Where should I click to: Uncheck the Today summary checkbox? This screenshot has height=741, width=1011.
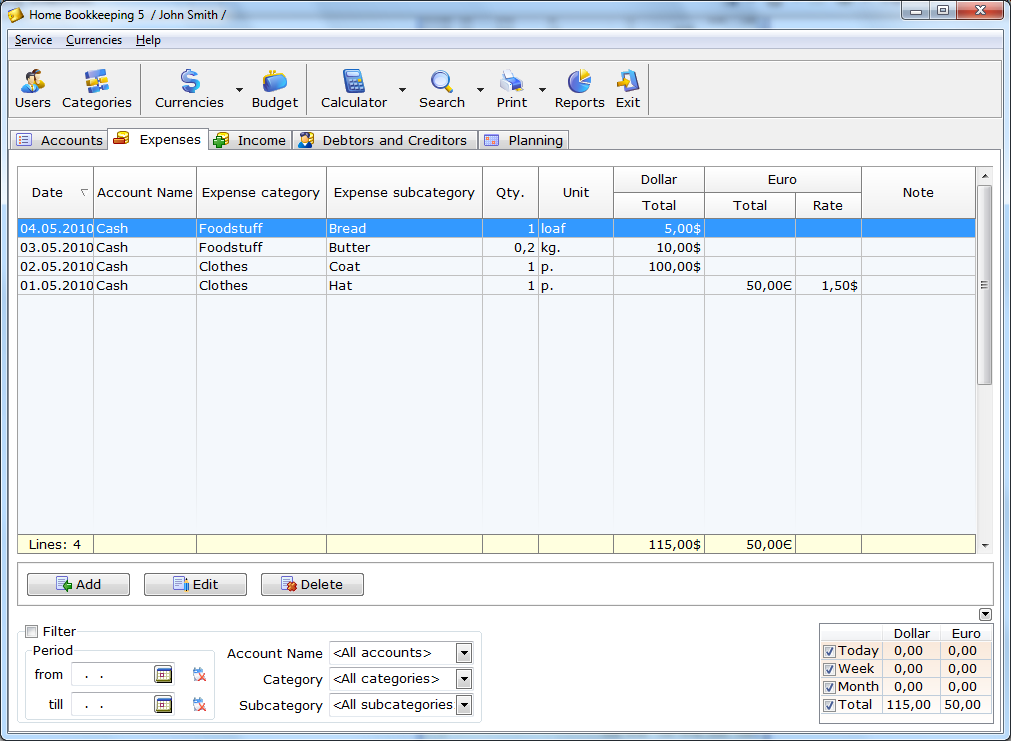[x=829, y=651]
